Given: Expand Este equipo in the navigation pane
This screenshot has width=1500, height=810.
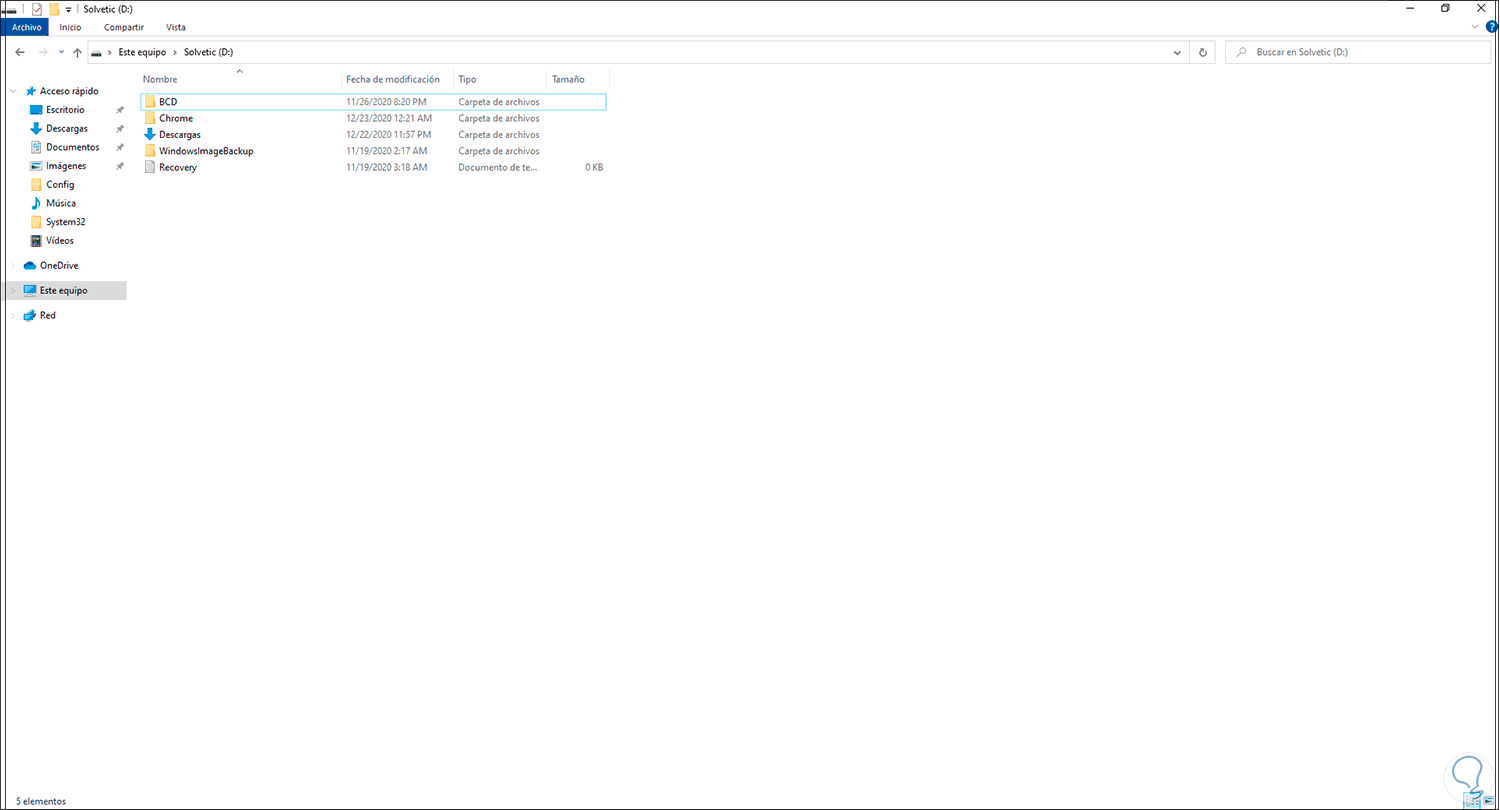Looking at the screenshot, I should pos(14,290).
